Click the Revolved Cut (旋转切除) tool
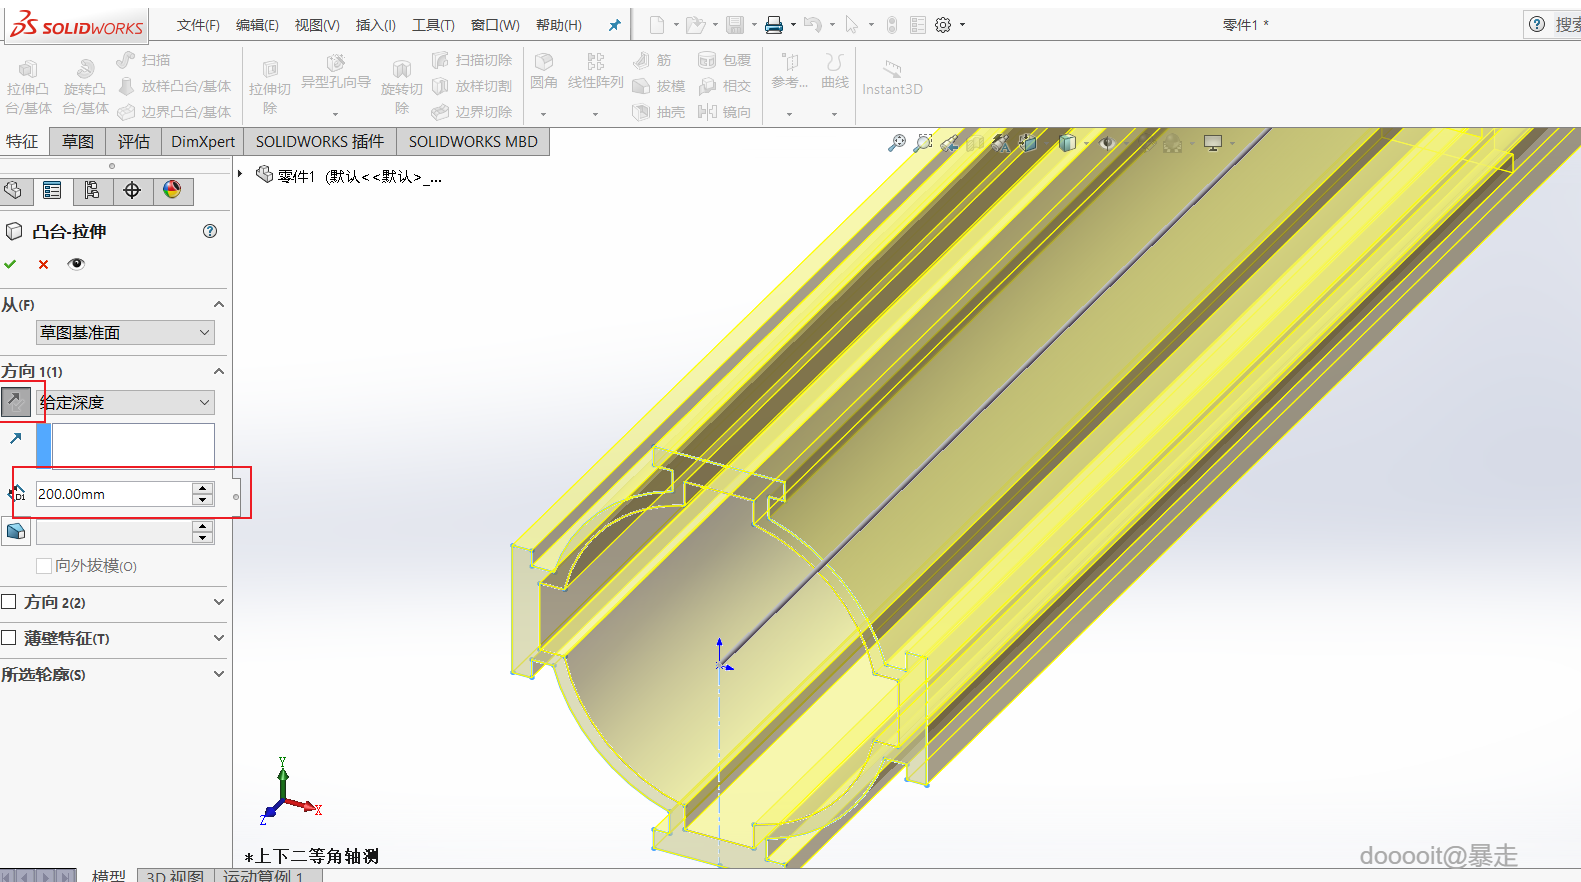Viewport: 1581px width, 882px height. pyautogui.click(x=402, y=86)
